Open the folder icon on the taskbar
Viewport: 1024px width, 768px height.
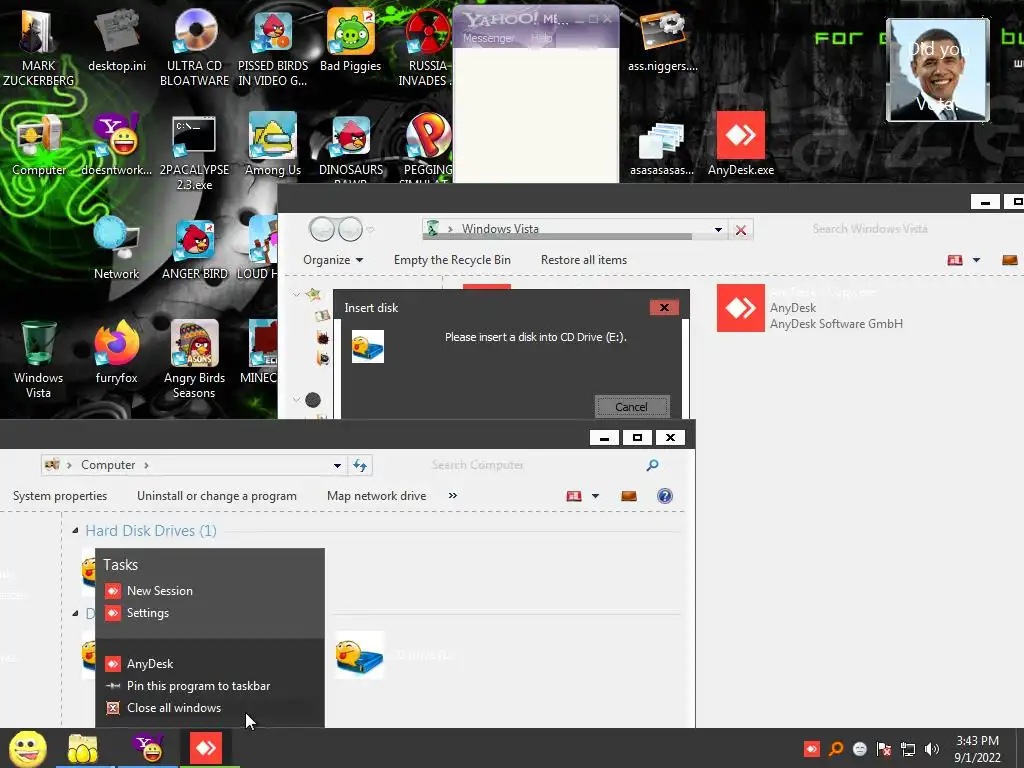[83, 748]
